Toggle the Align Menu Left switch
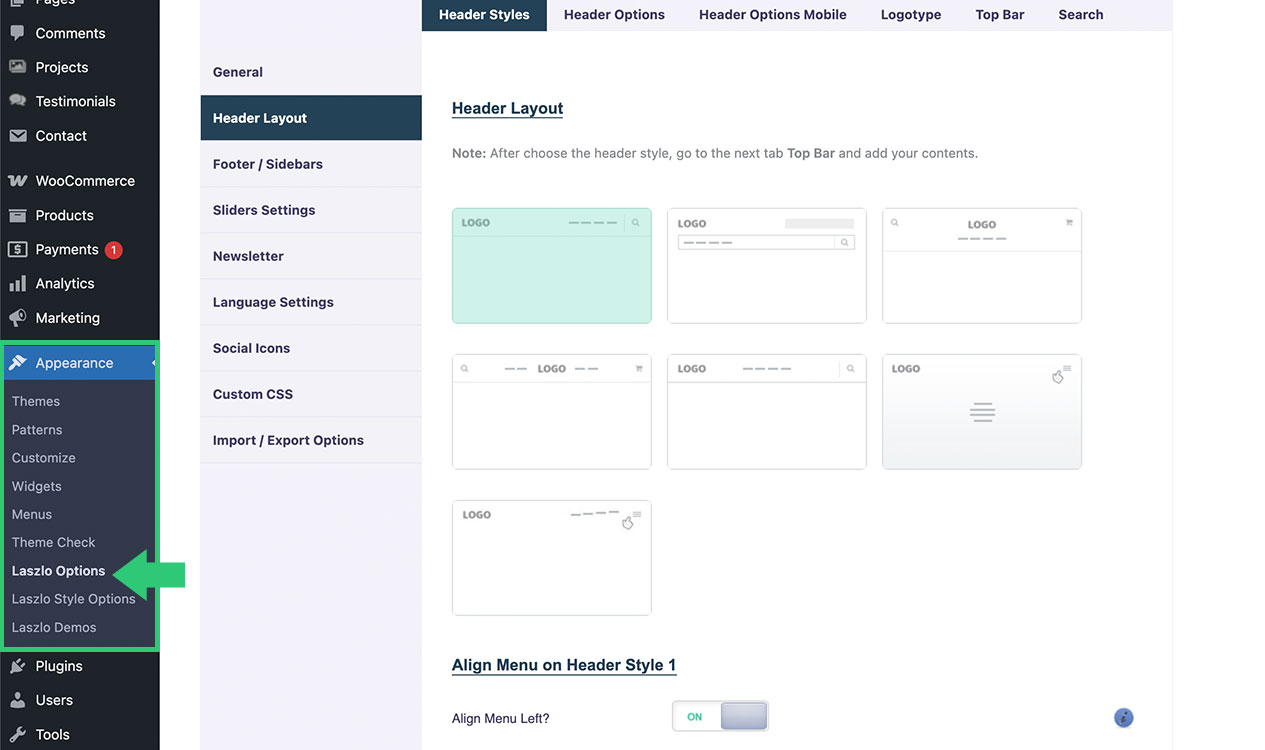 click(x=720, y=716)
